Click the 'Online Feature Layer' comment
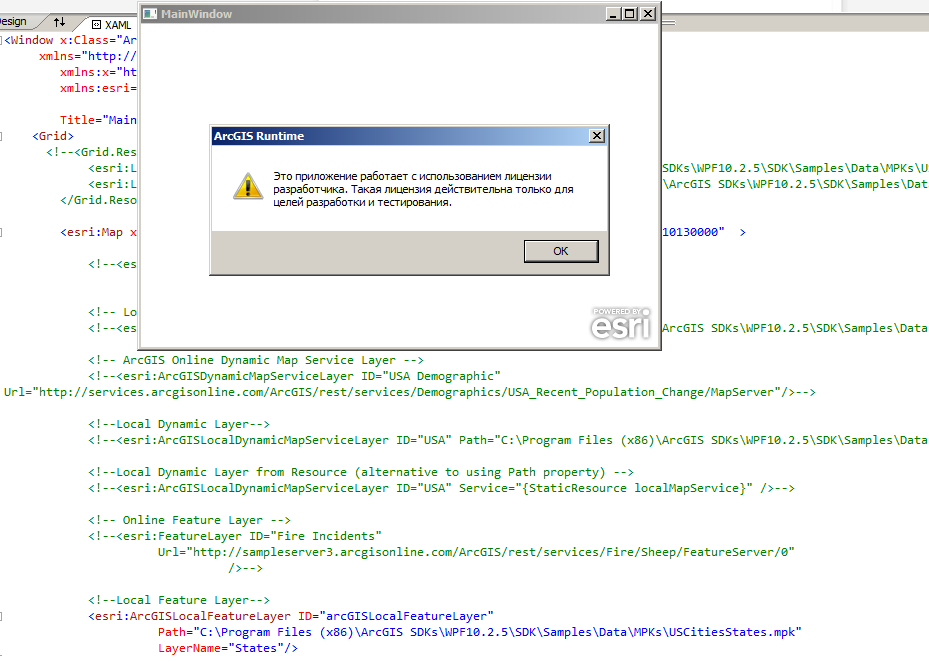Image resolution: width=929 pixels, height=662 pixels. 190,520
